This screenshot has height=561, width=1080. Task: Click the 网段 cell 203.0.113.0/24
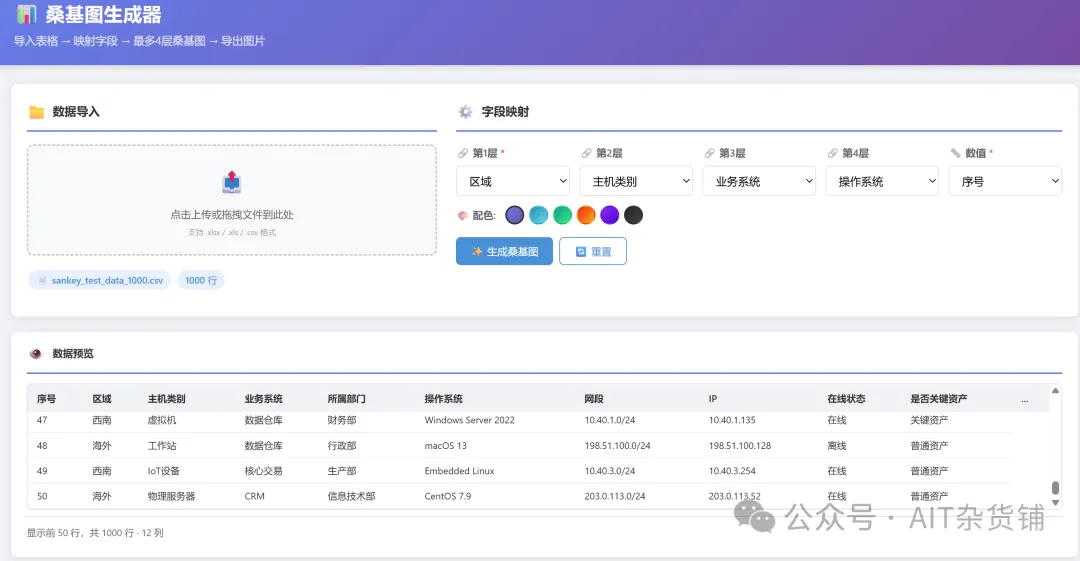click(615, 496)
